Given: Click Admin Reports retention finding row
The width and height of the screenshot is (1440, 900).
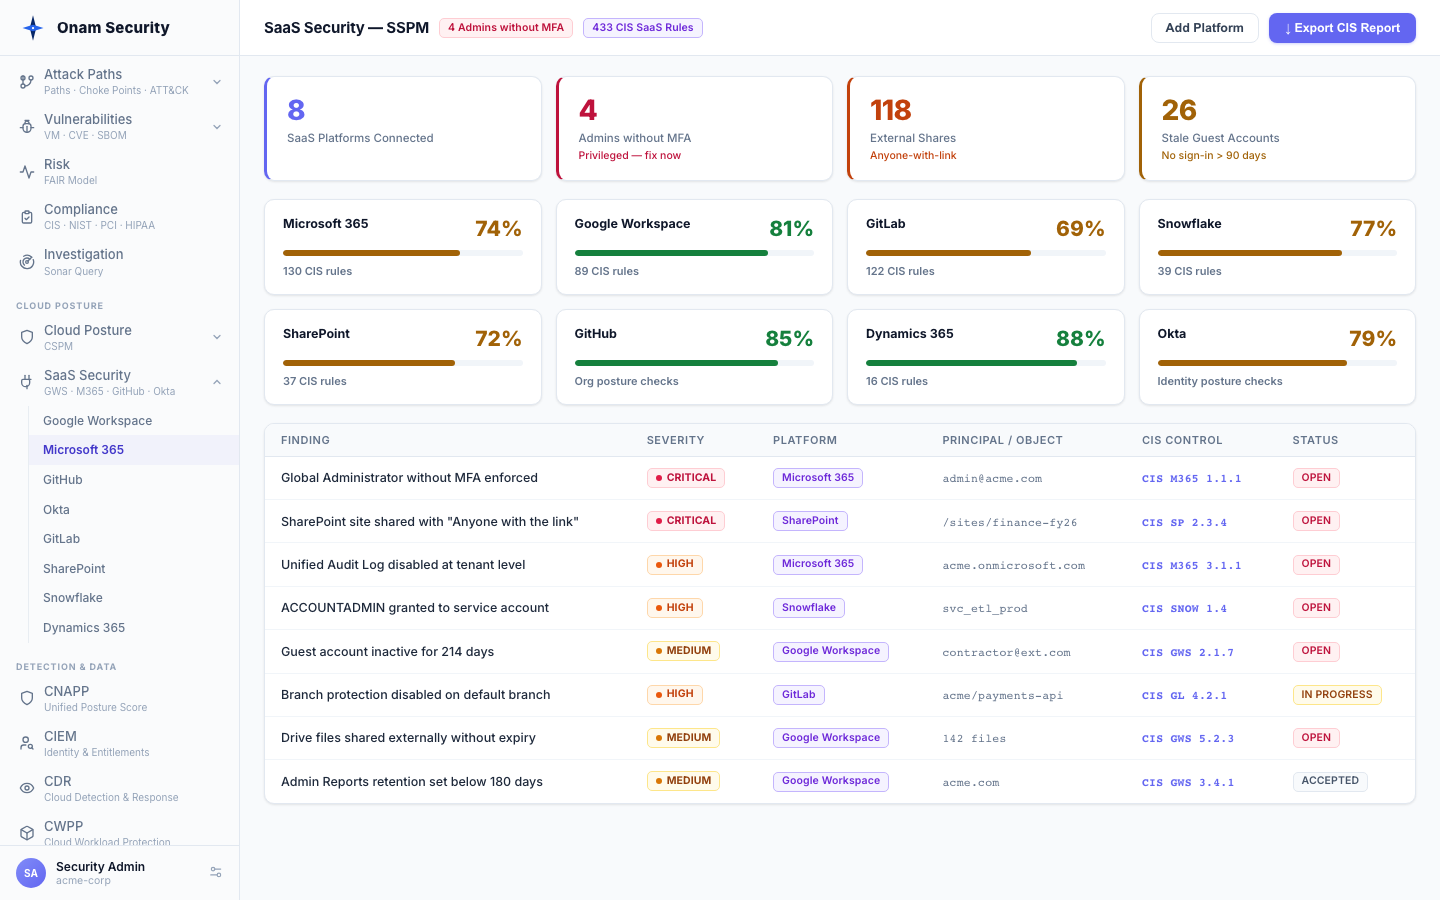Looking at the screenshot, I should click(x=840, y=782).
